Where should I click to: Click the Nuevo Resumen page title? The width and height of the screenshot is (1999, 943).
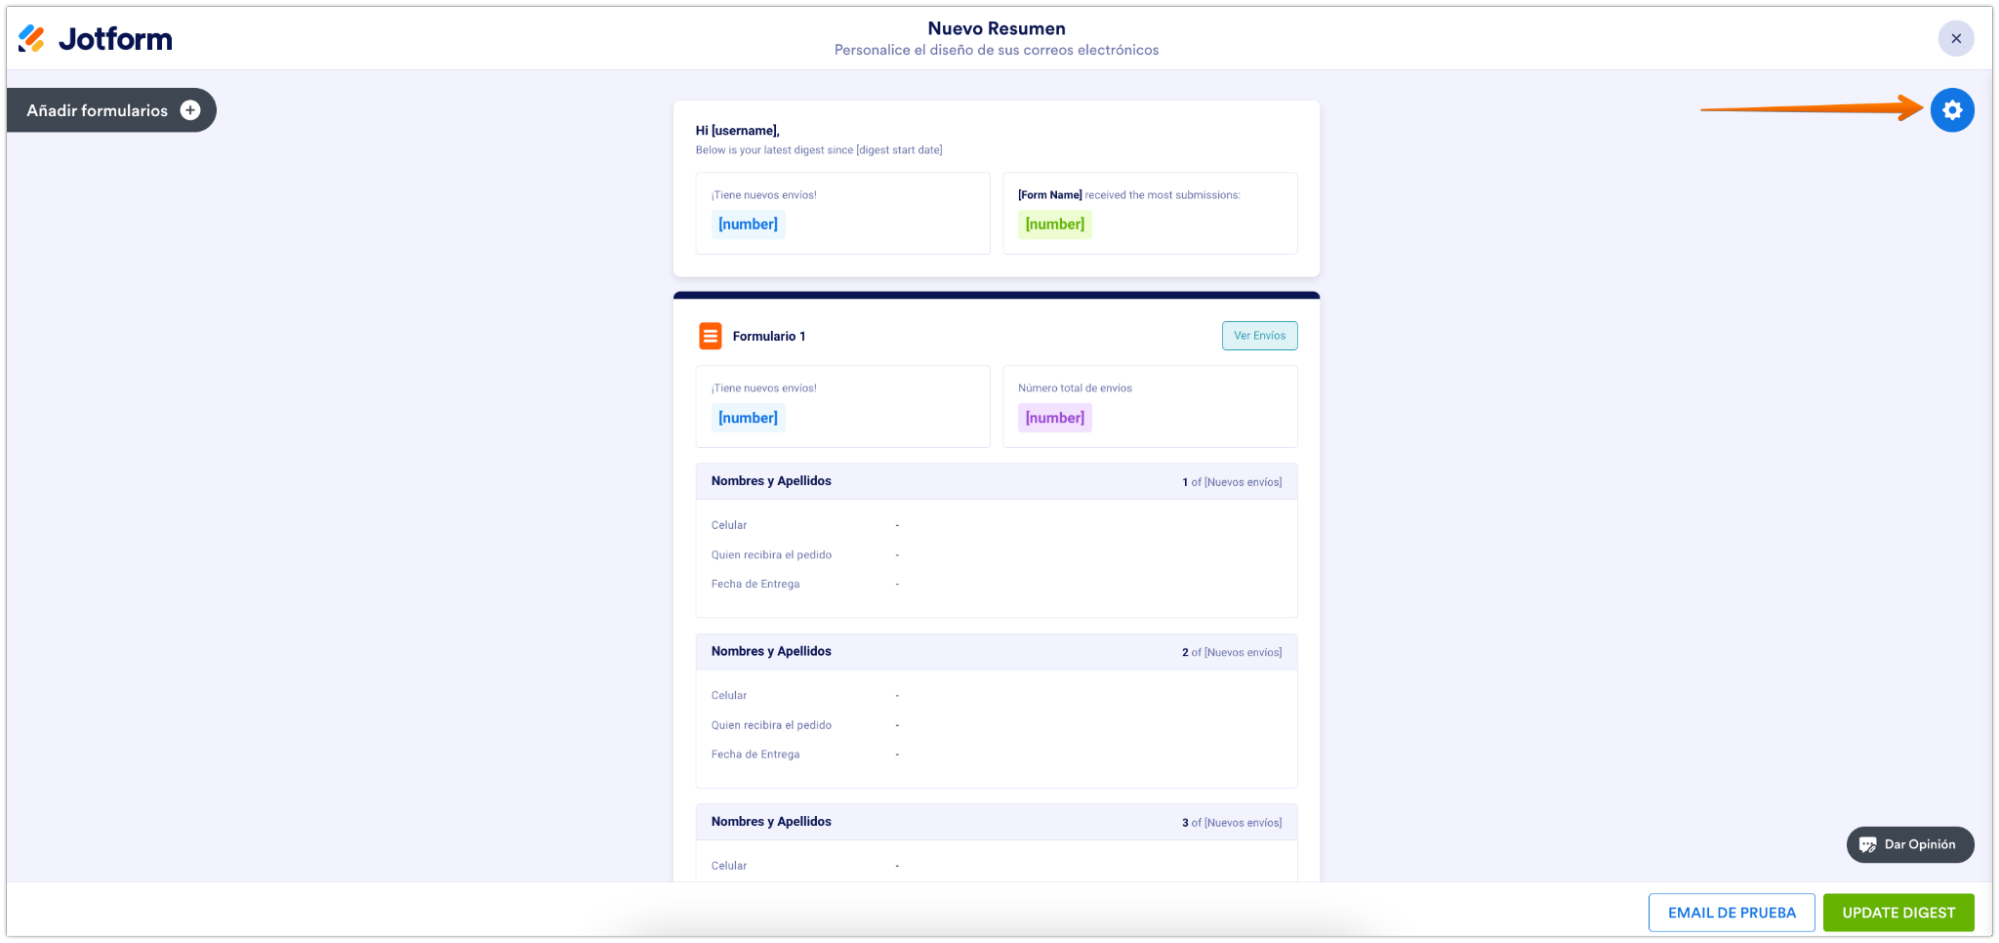(996, 28)
